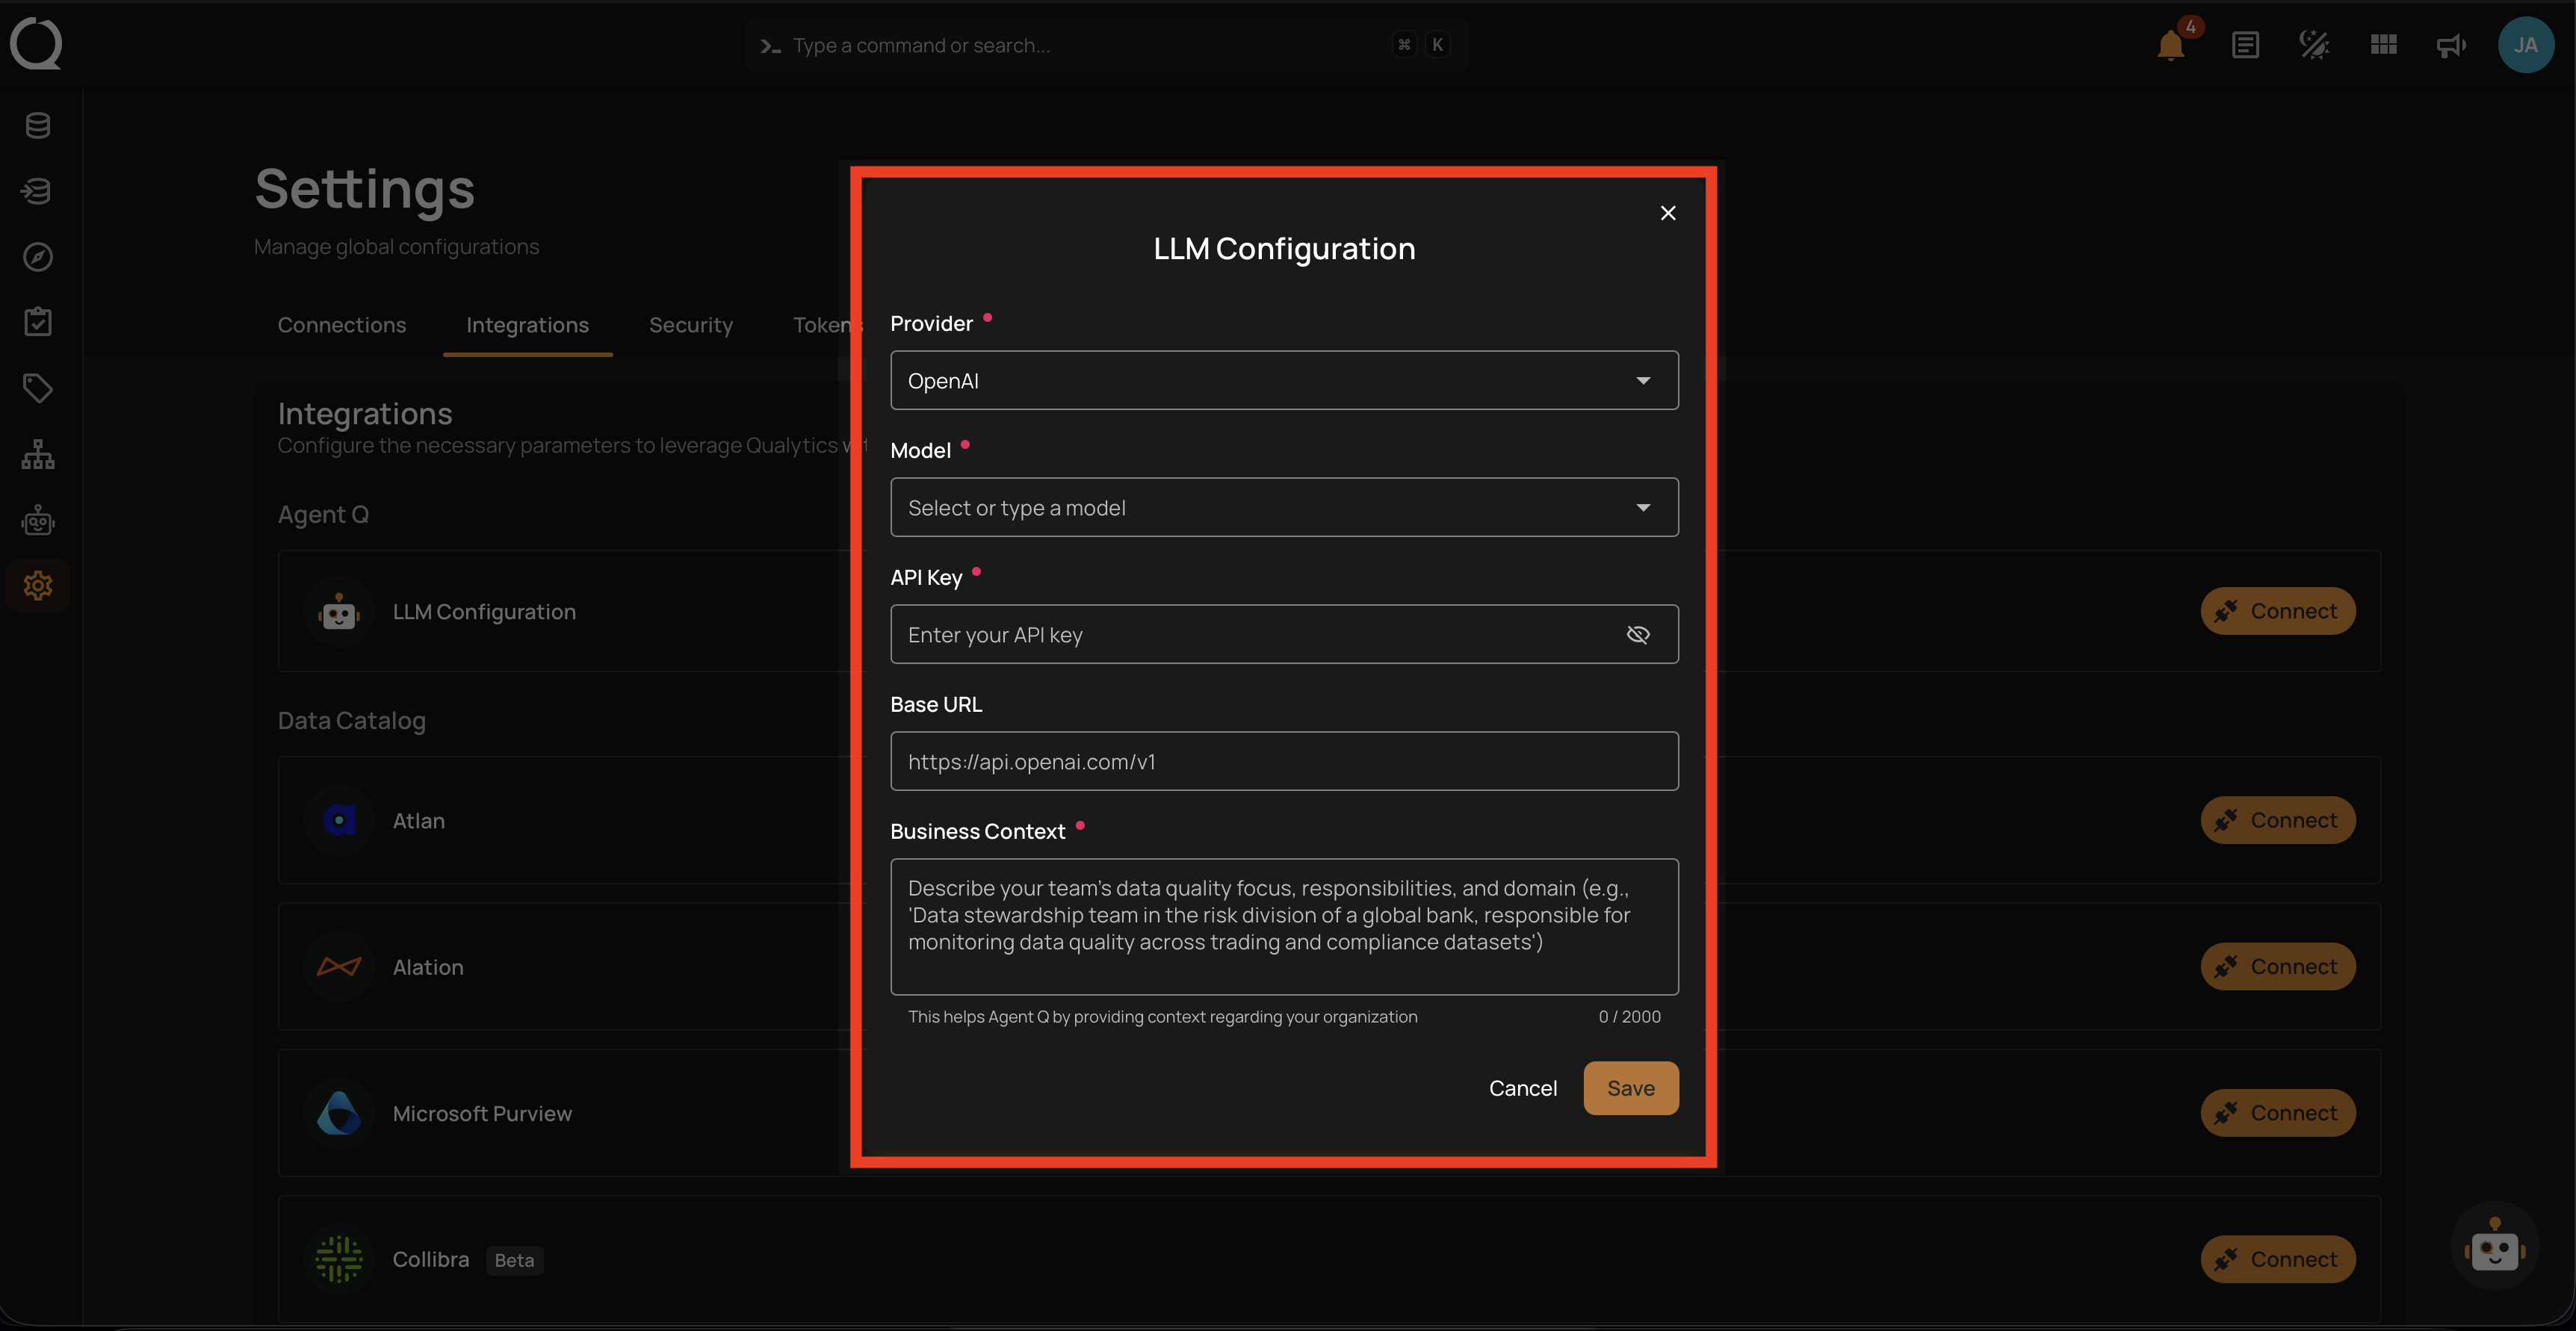The height and width of the screenshot is (1331, 2576).
Task: Connect the LLM Configuration integration
Action: point(2278,611)
